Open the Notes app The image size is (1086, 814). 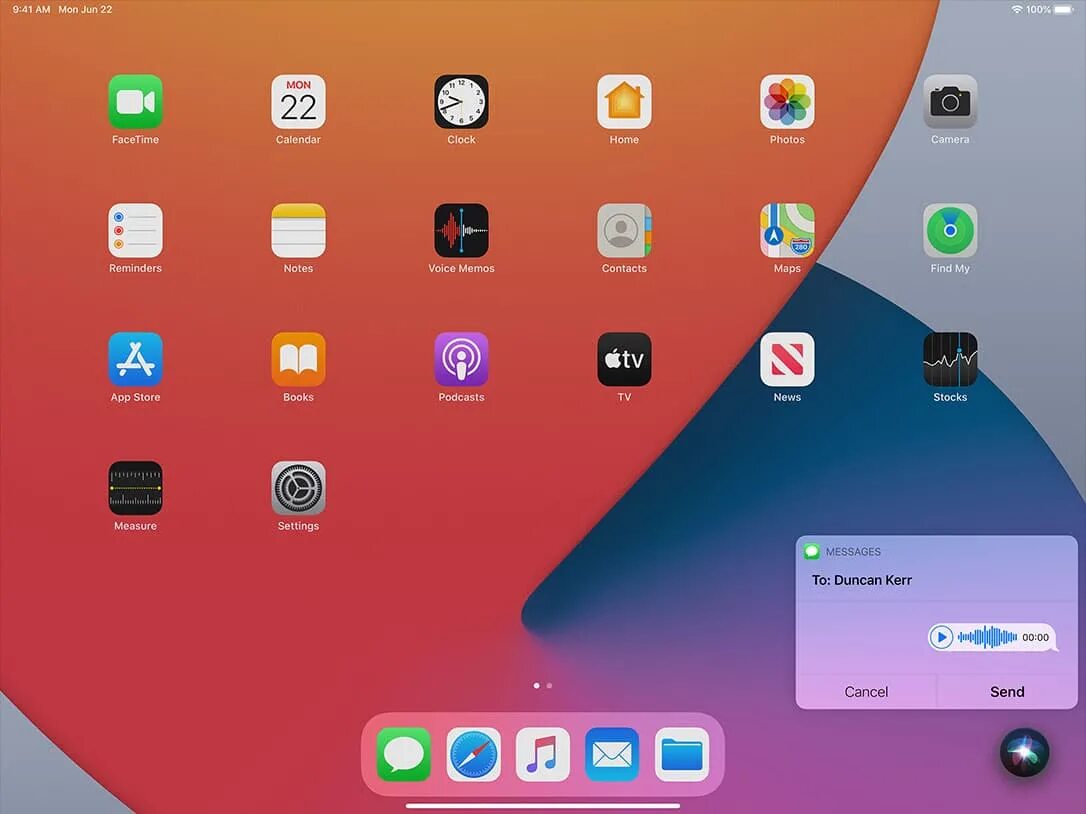298,231
